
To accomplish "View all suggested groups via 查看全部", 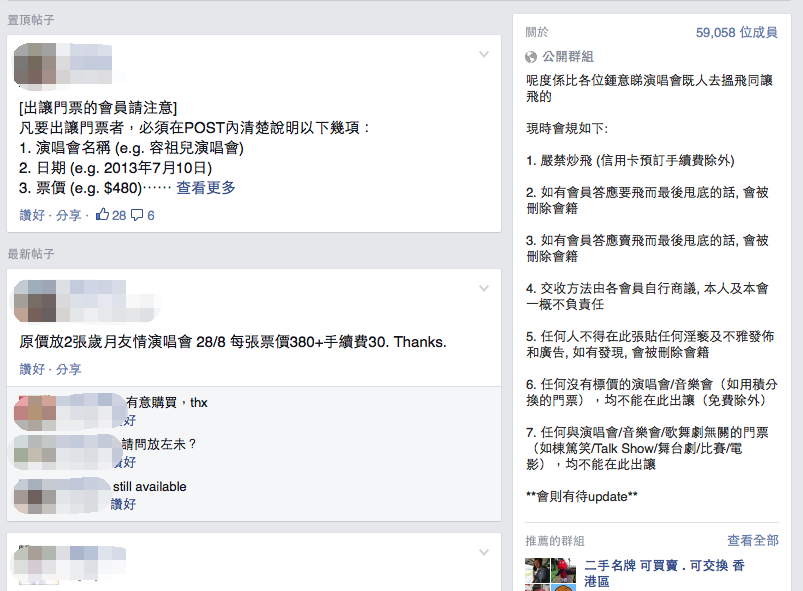I will coord(753,540).
